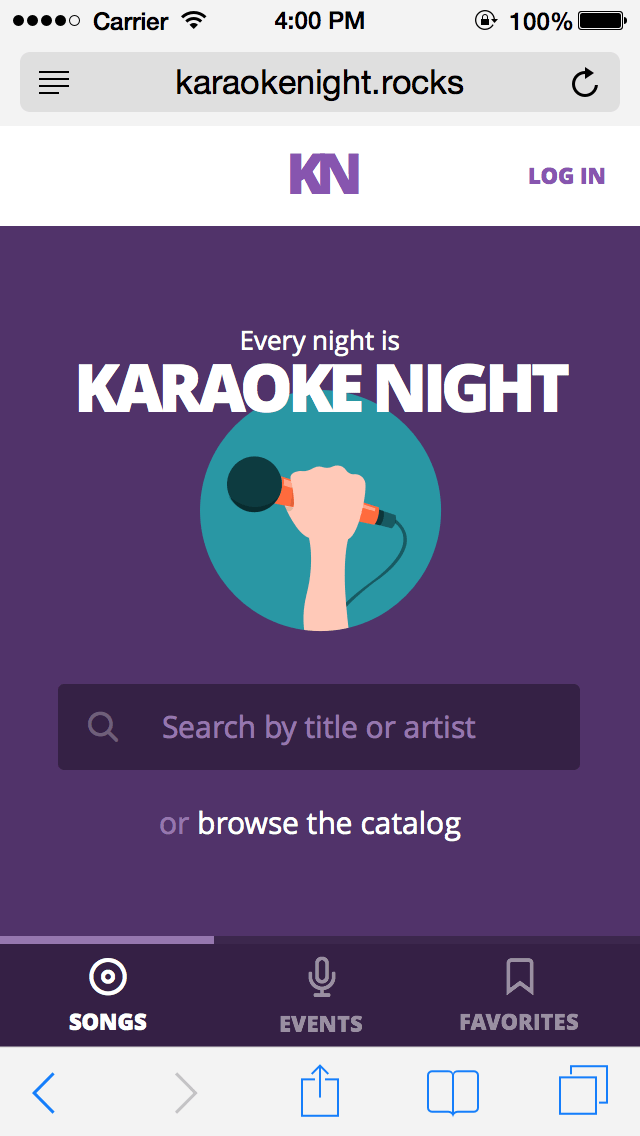Tap the karaokenight.rocks address bar

coord(319,82)
